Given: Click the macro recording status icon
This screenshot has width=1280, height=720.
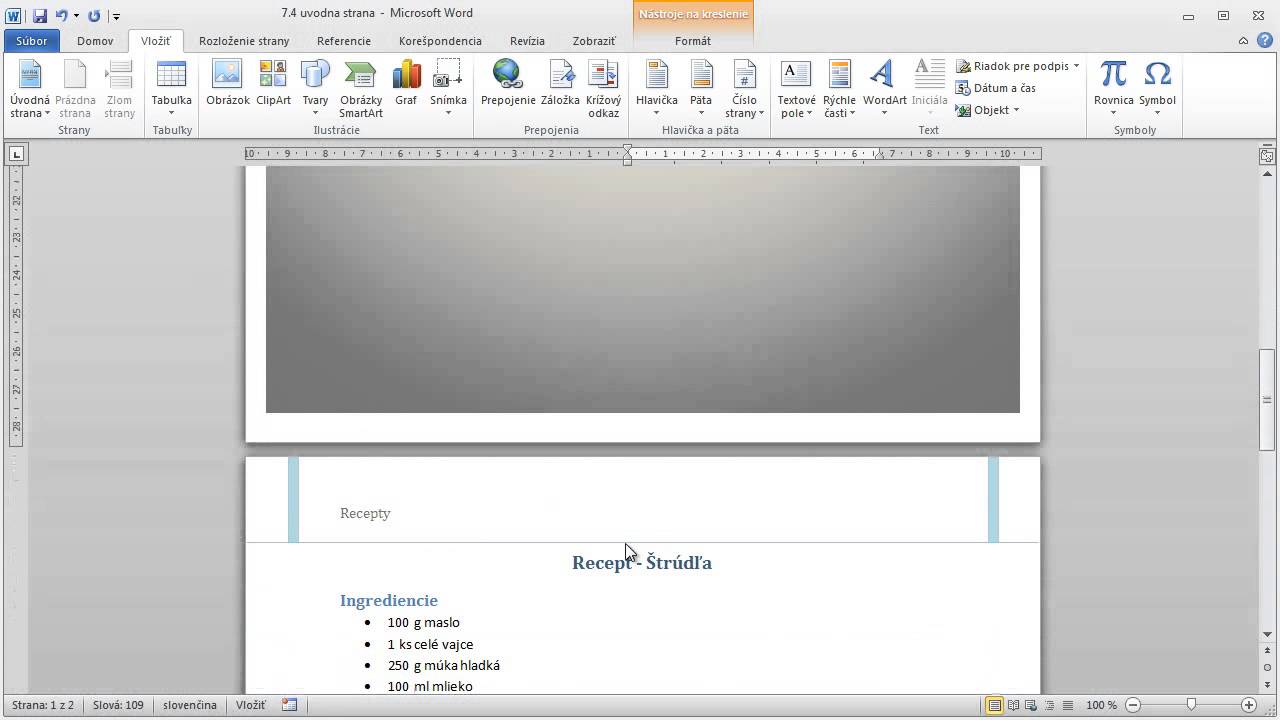Looking at the screenshot, I should (289, 705).
